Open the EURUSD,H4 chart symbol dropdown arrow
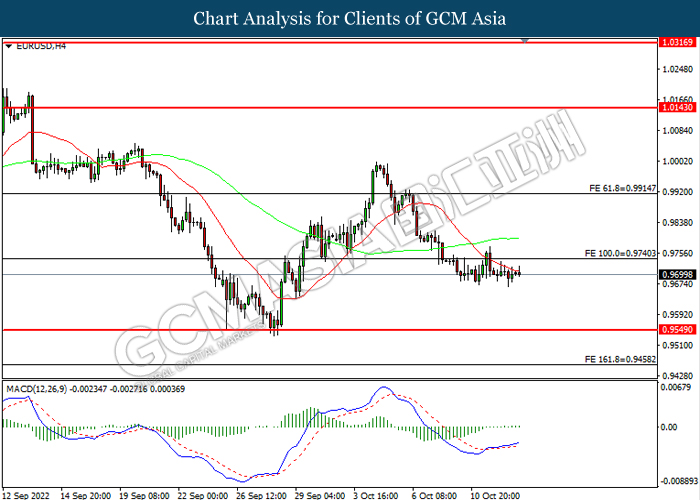Screen dimensions: 700x500 (x=8, y=46)
